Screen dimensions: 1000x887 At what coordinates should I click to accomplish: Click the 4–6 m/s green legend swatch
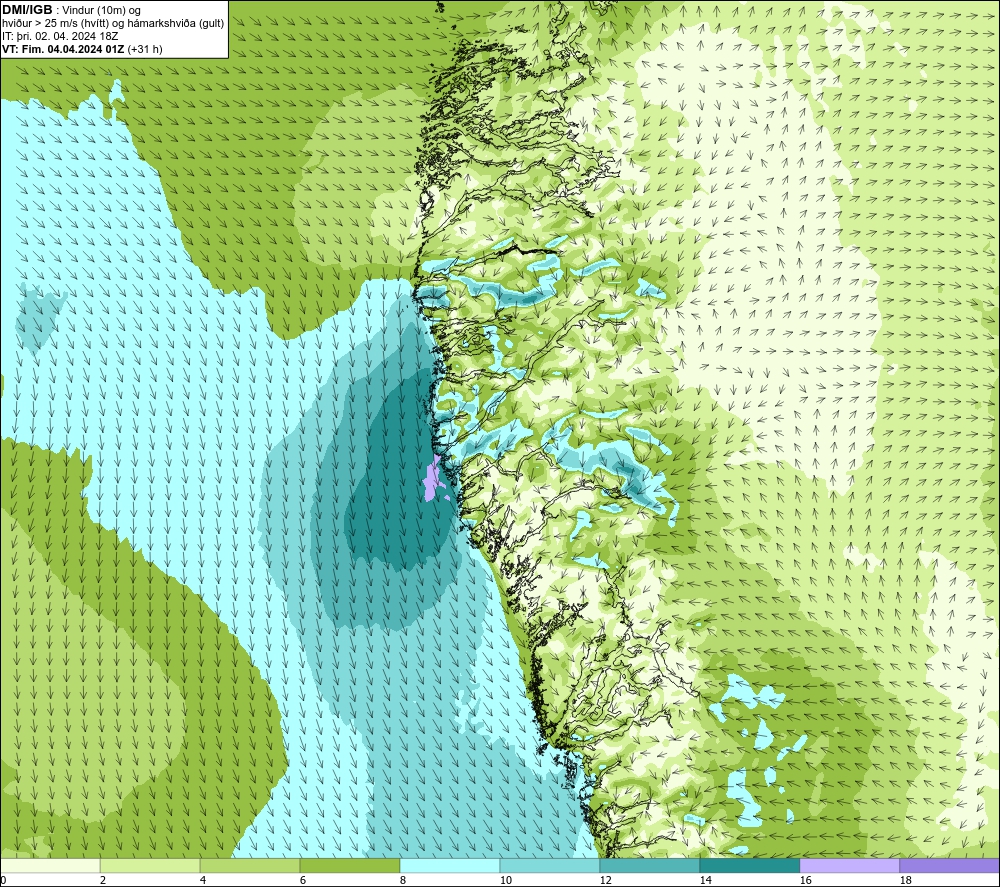250,865
